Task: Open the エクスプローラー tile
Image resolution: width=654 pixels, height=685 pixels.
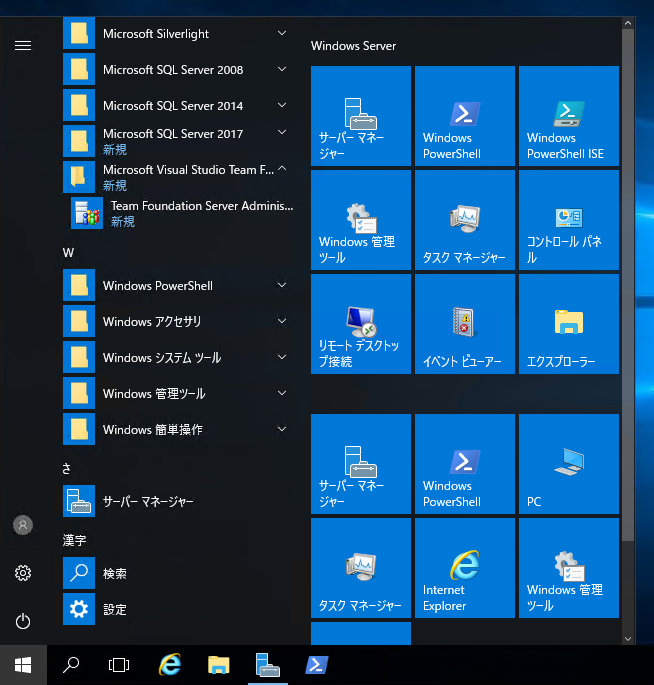Action: click(x=569, y=324)
